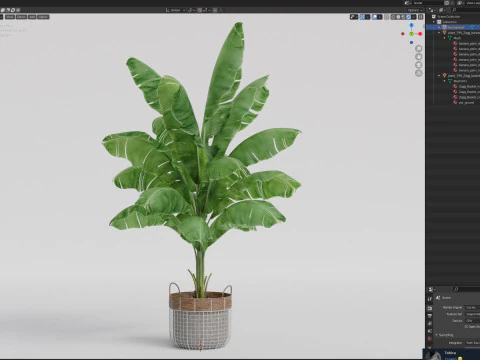480x360 pixels.
Task: Open the outliner filter dropdown
Action: 442,10
